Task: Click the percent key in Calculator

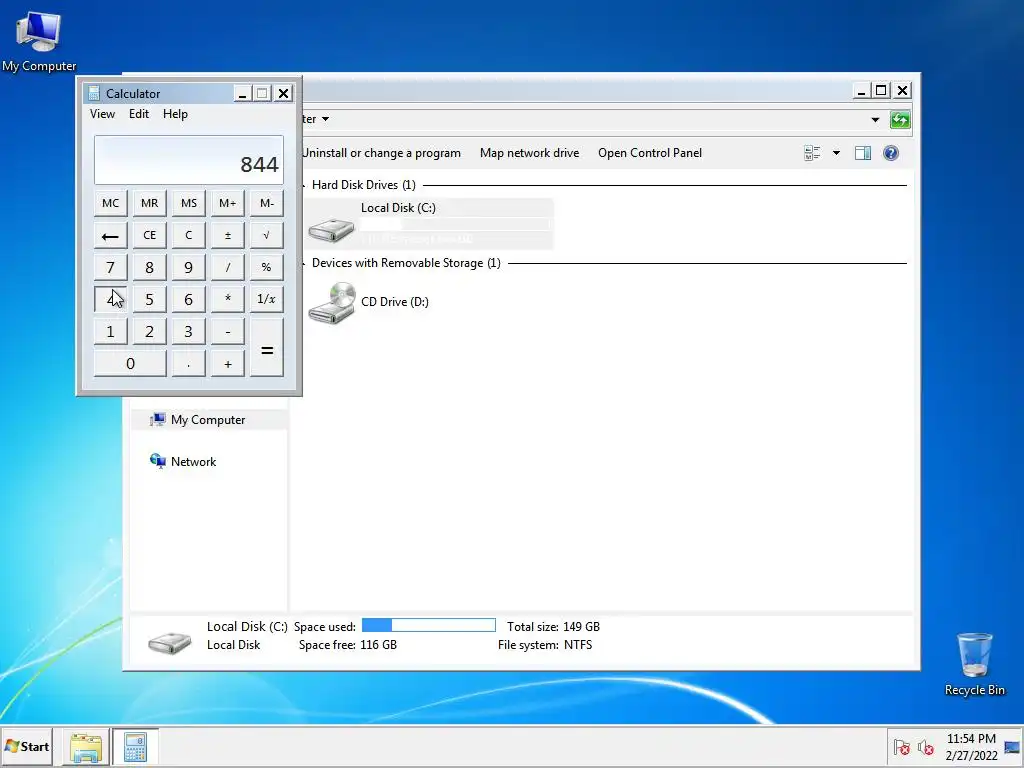Action: tap(266, 268)
